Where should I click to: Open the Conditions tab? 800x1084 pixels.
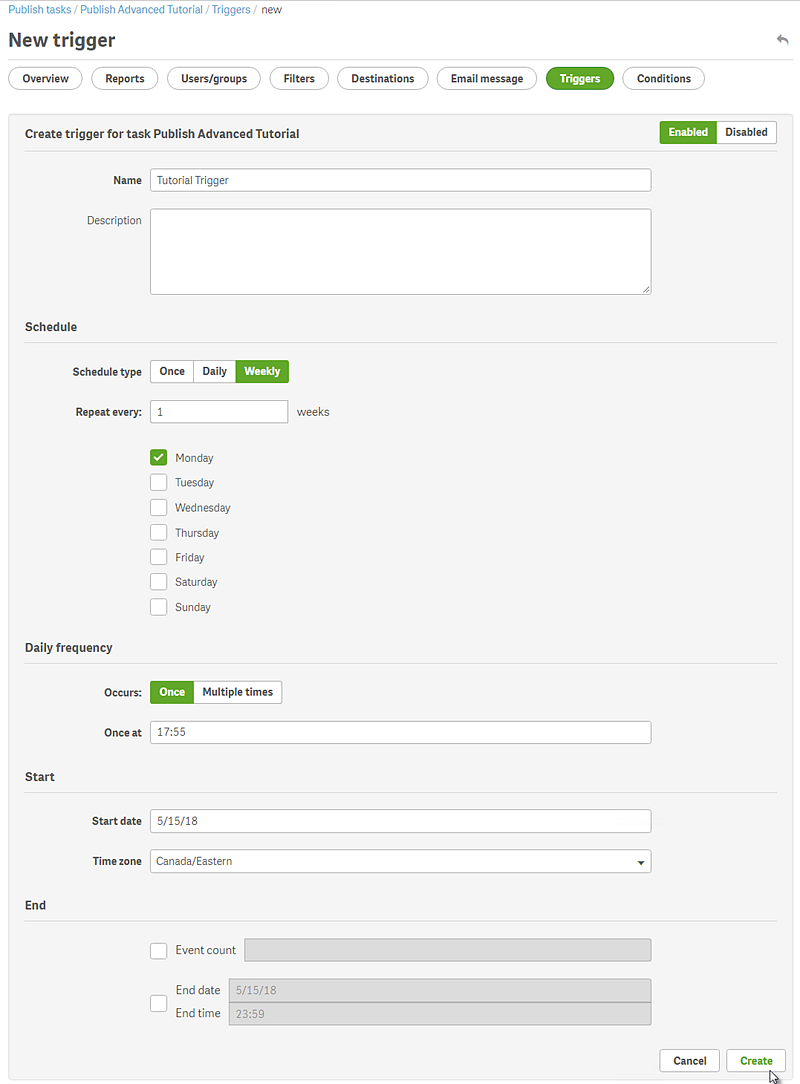pyautogui.click(x=663, y=78)
